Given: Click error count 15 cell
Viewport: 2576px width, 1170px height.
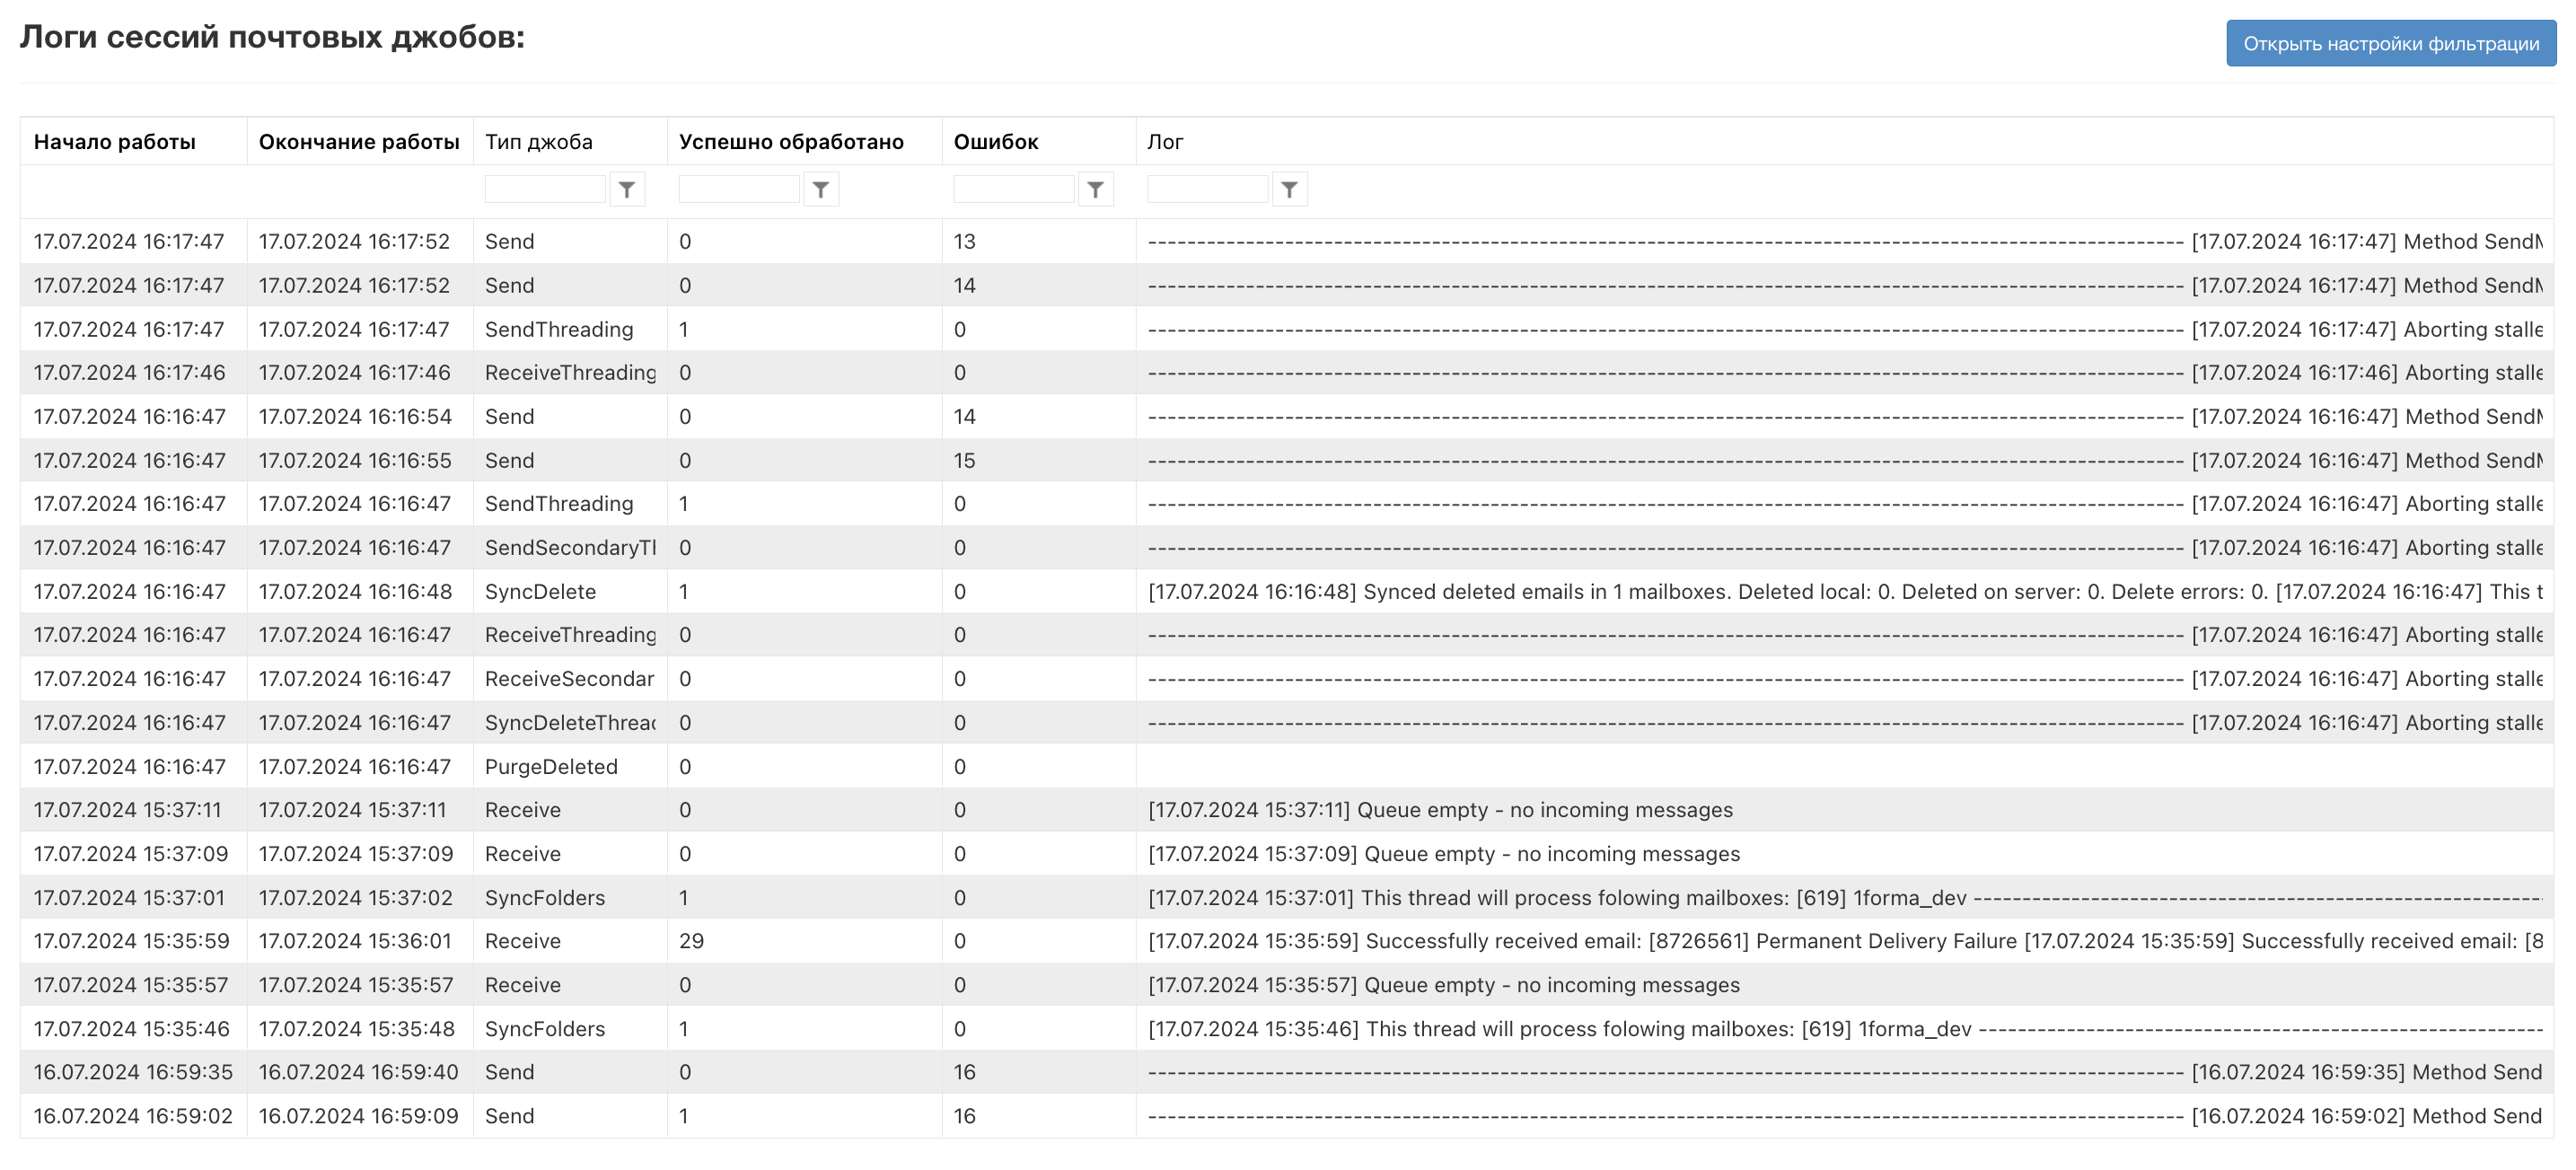Looking at the screenshot, I should (x=965, y=461).
